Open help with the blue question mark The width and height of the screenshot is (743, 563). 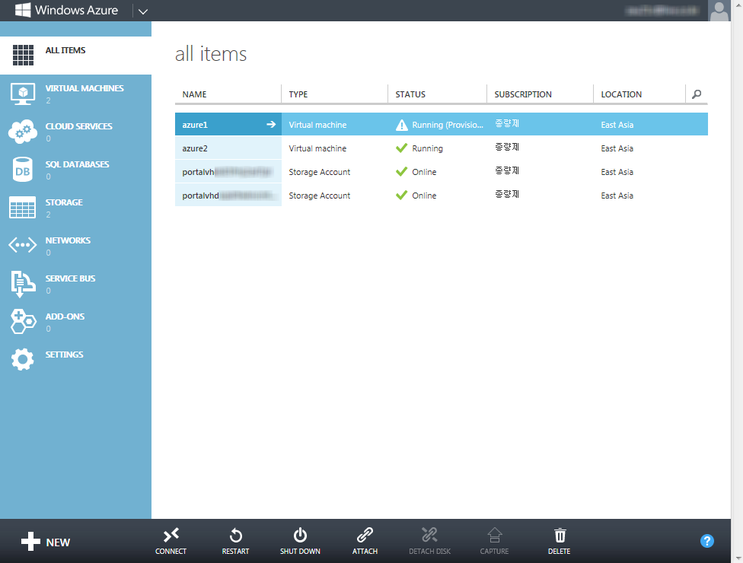(x=707, y=541)
